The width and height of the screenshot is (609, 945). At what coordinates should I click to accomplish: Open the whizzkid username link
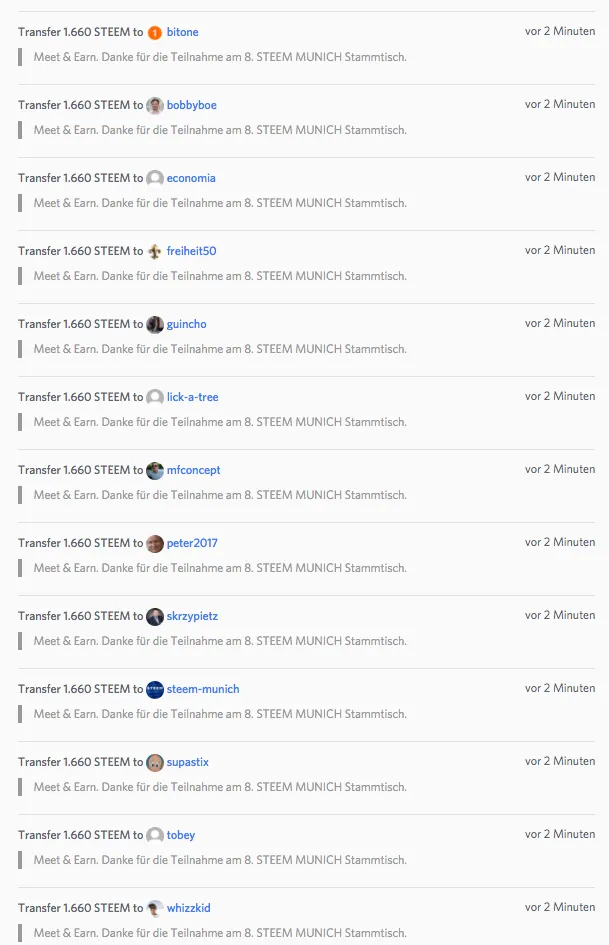189,908
